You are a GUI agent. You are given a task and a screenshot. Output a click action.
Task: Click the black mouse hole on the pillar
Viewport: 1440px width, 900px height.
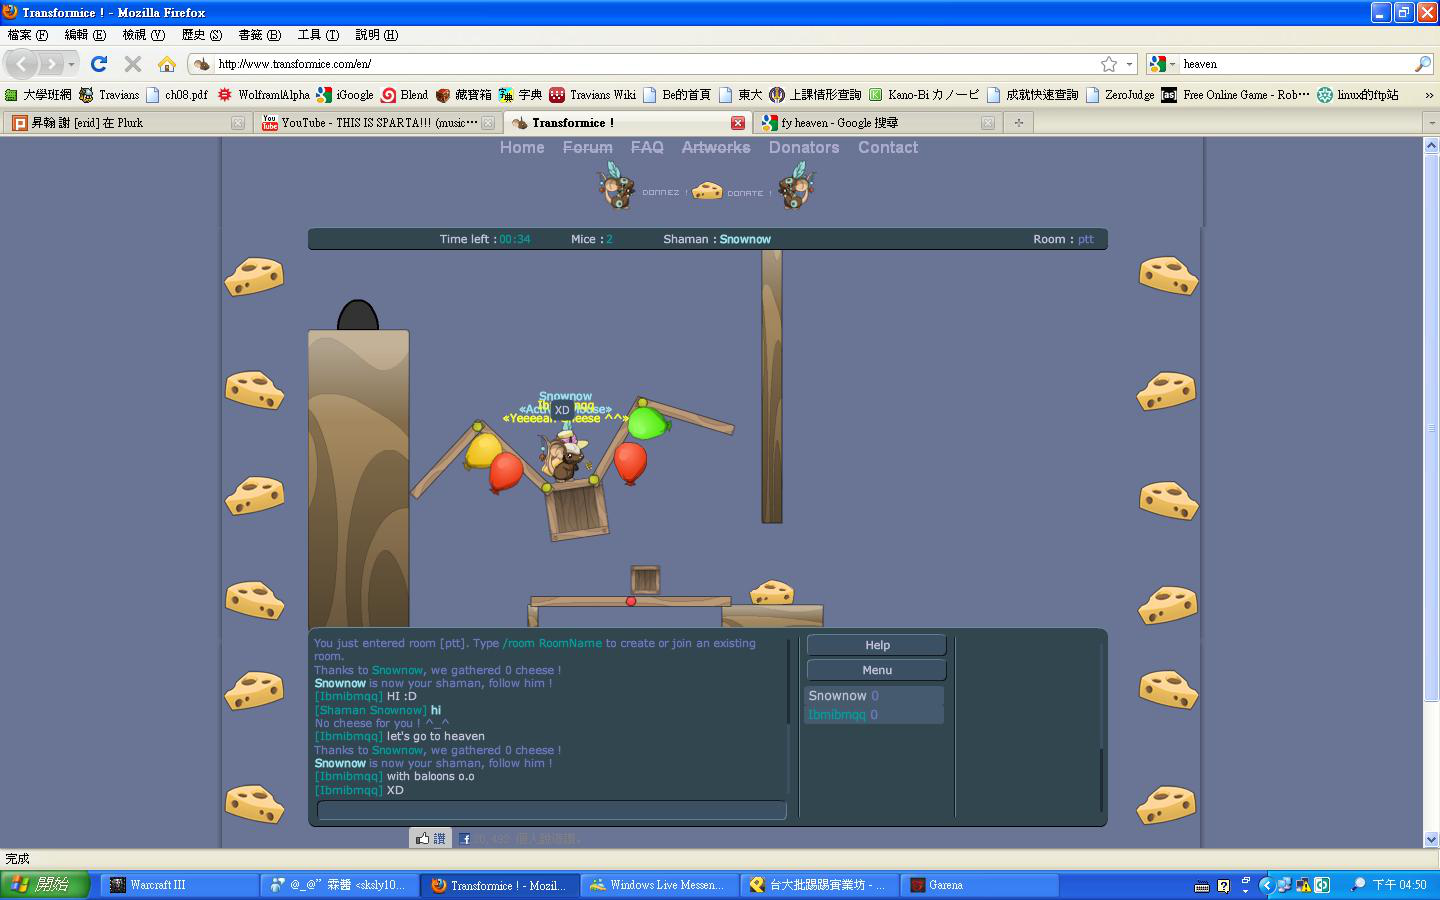[x=358, y=315]
